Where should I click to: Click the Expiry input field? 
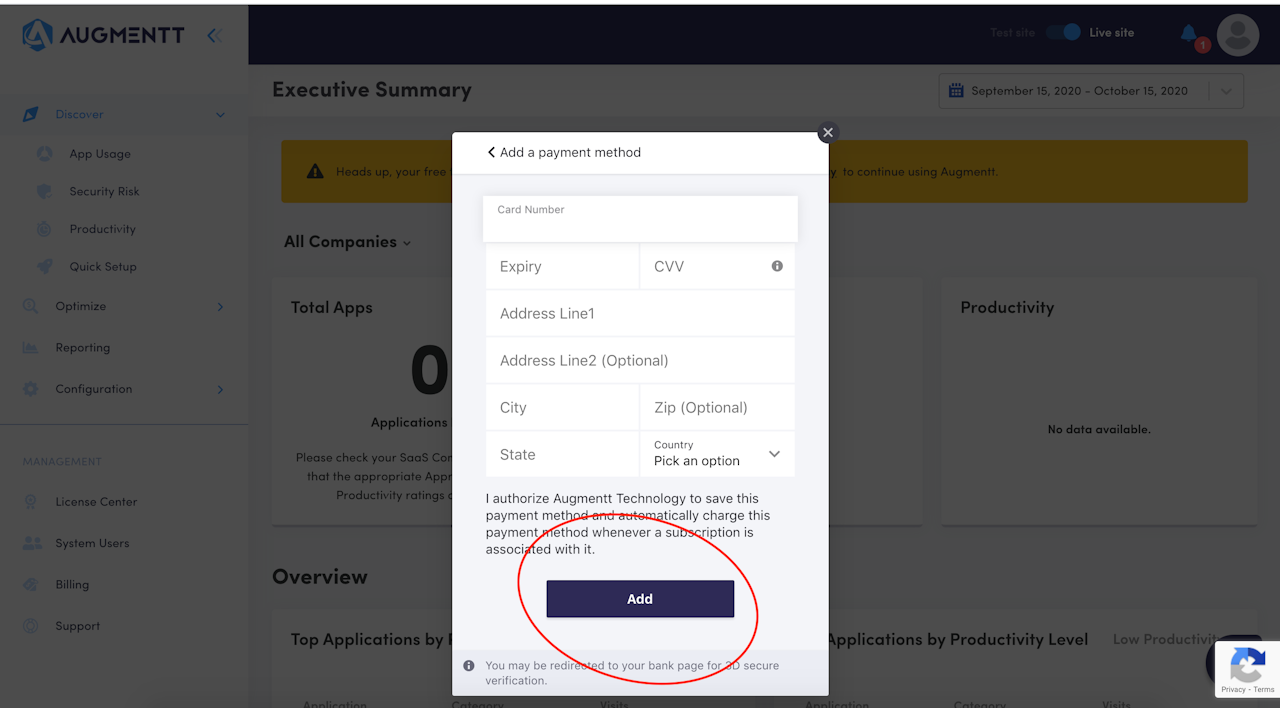tap(562, 267)
